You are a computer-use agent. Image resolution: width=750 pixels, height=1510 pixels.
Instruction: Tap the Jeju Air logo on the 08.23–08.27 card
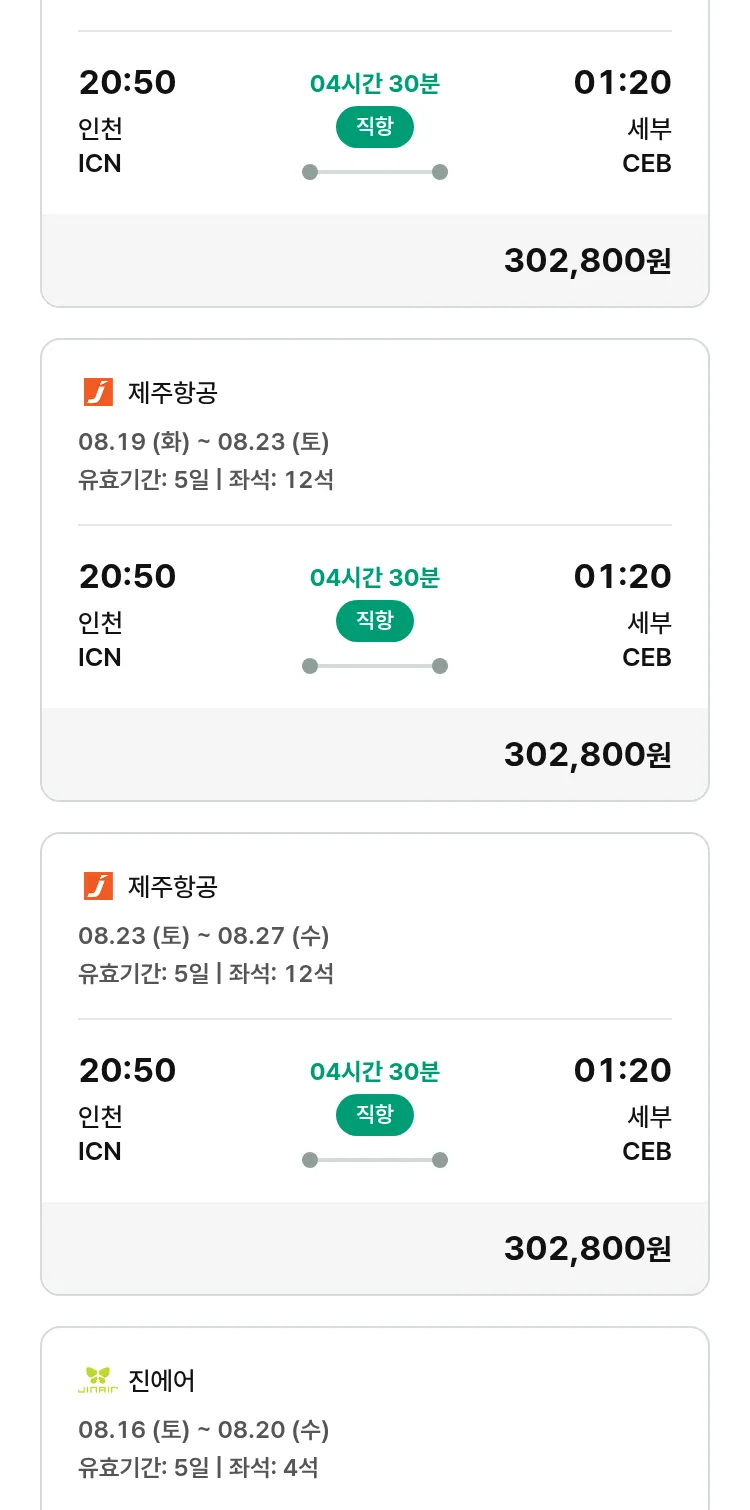coord(98,887)
